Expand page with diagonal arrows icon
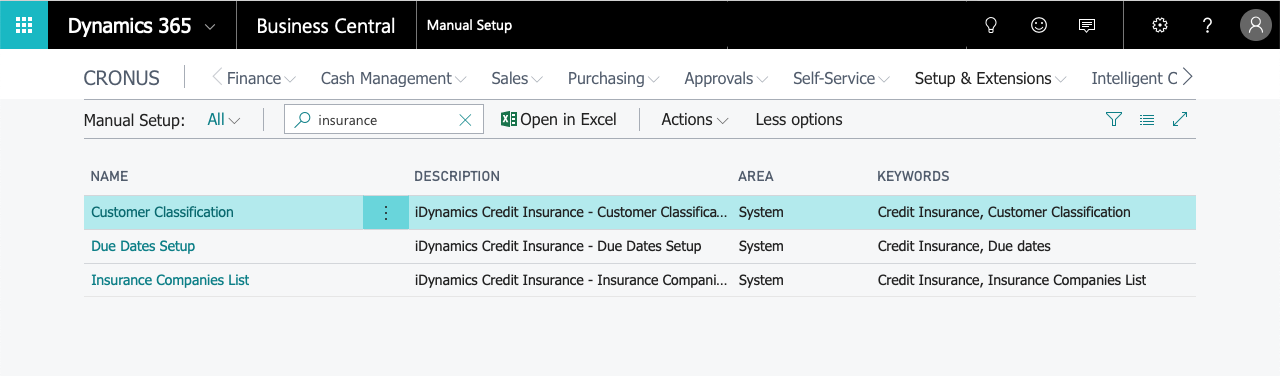This screenshot has width=1280, height=376. pyautogui.click(x=1180, y=120)
